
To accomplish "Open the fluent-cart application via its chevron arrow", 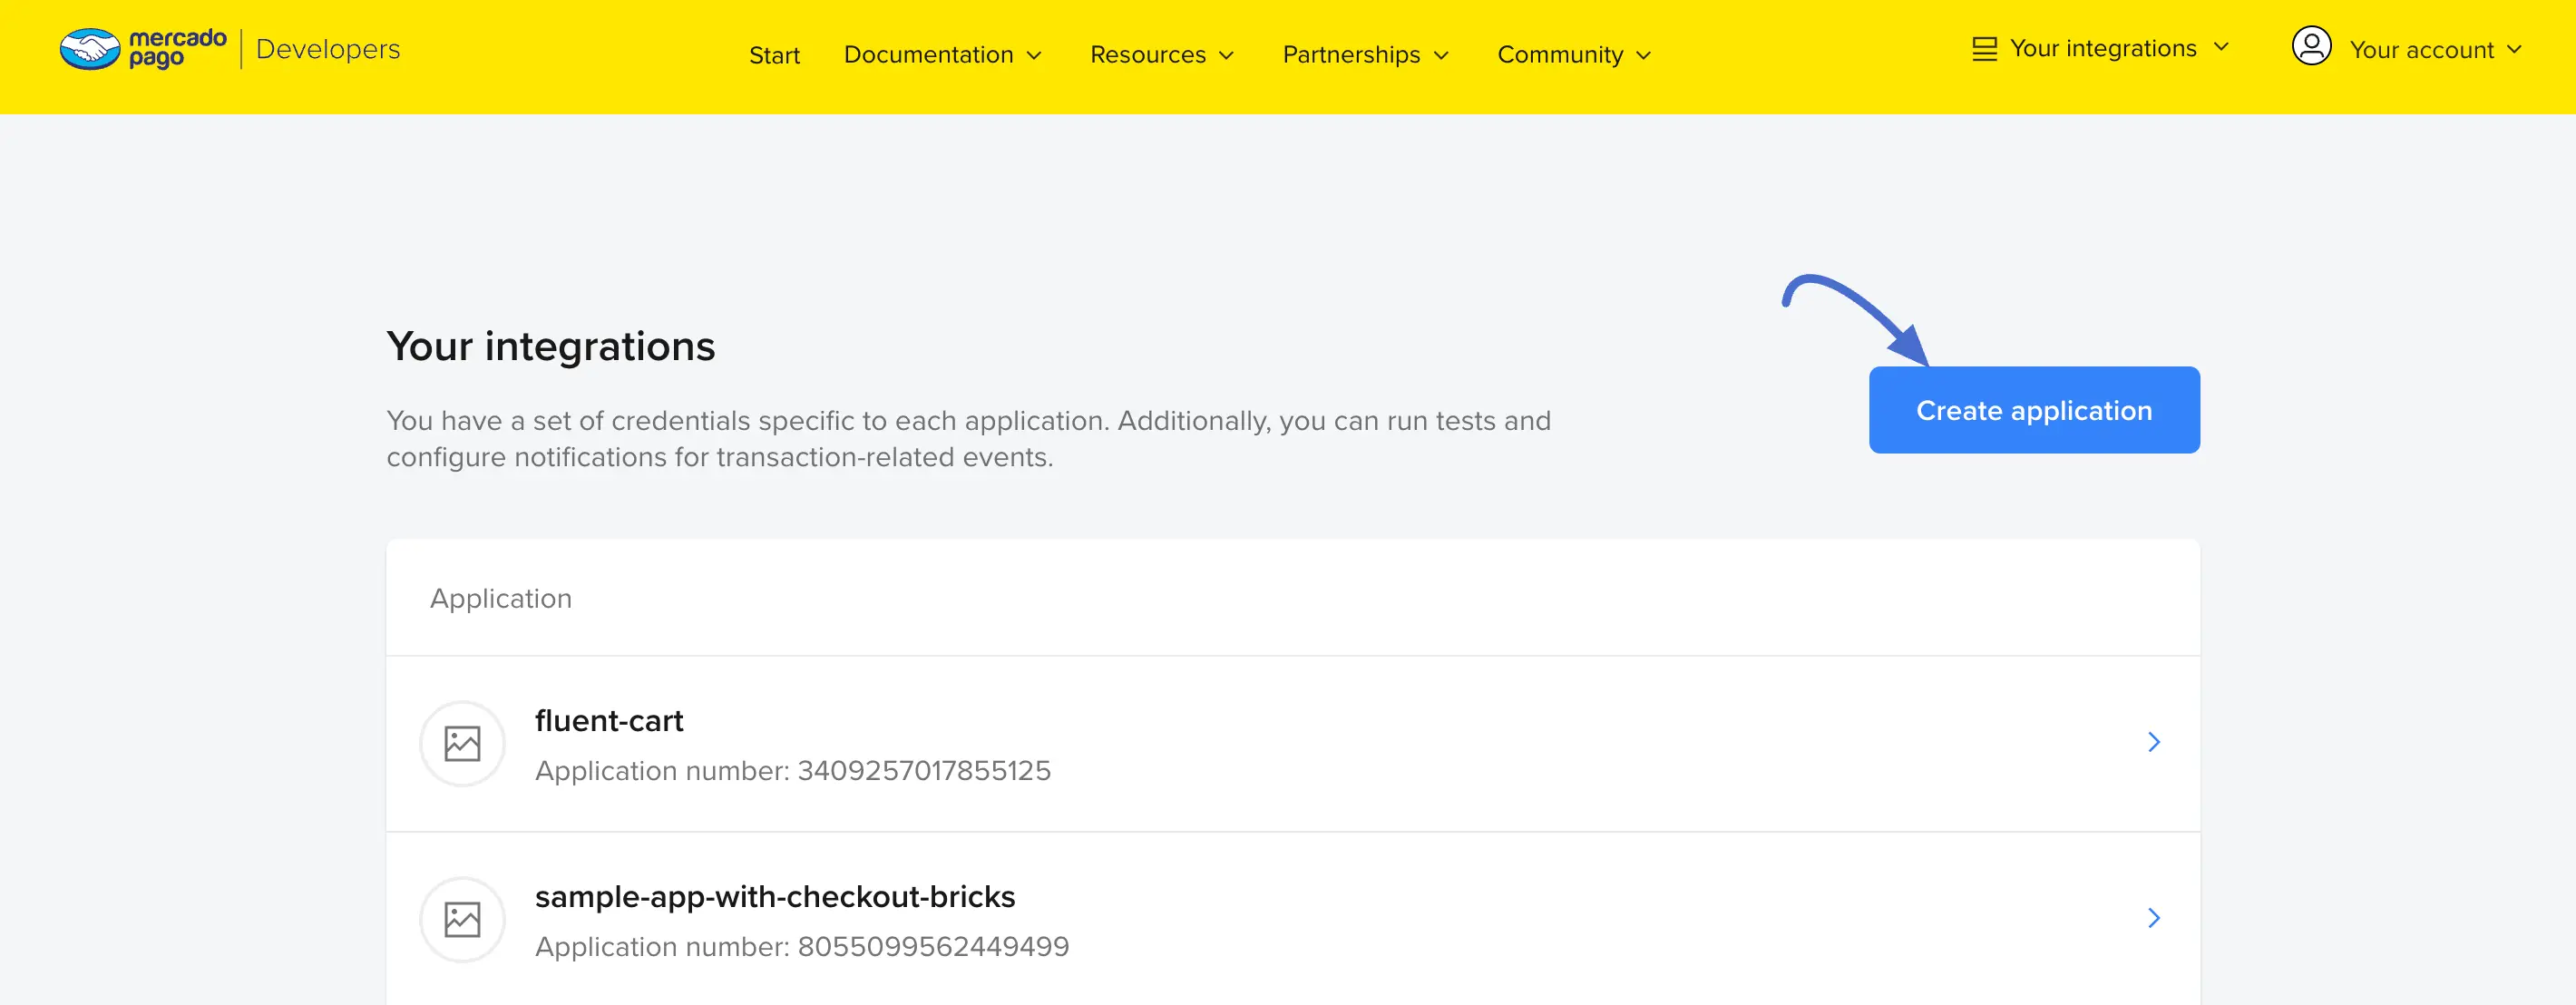I will [2154, 742].
